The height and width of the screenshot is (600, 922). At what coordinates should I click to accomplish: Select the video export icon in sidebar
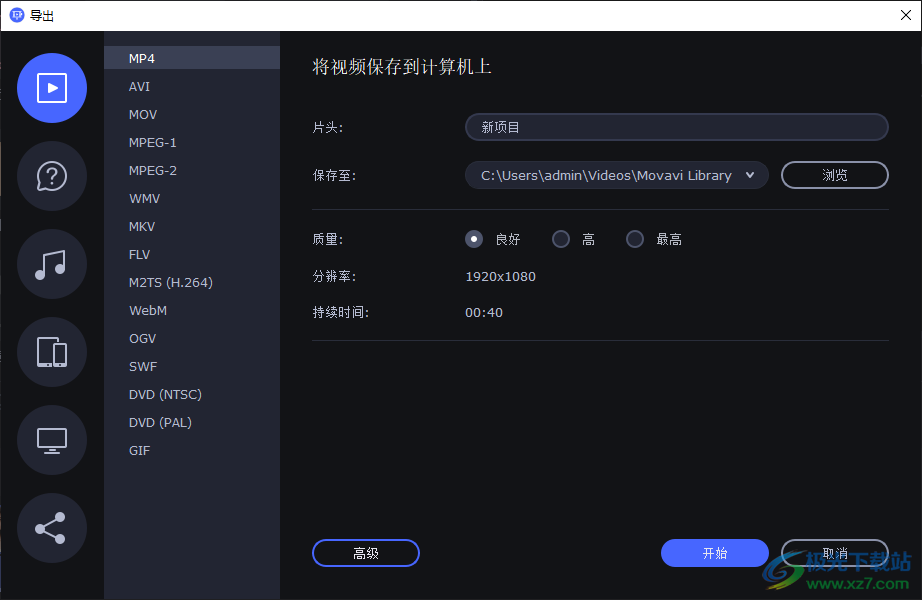52,88
